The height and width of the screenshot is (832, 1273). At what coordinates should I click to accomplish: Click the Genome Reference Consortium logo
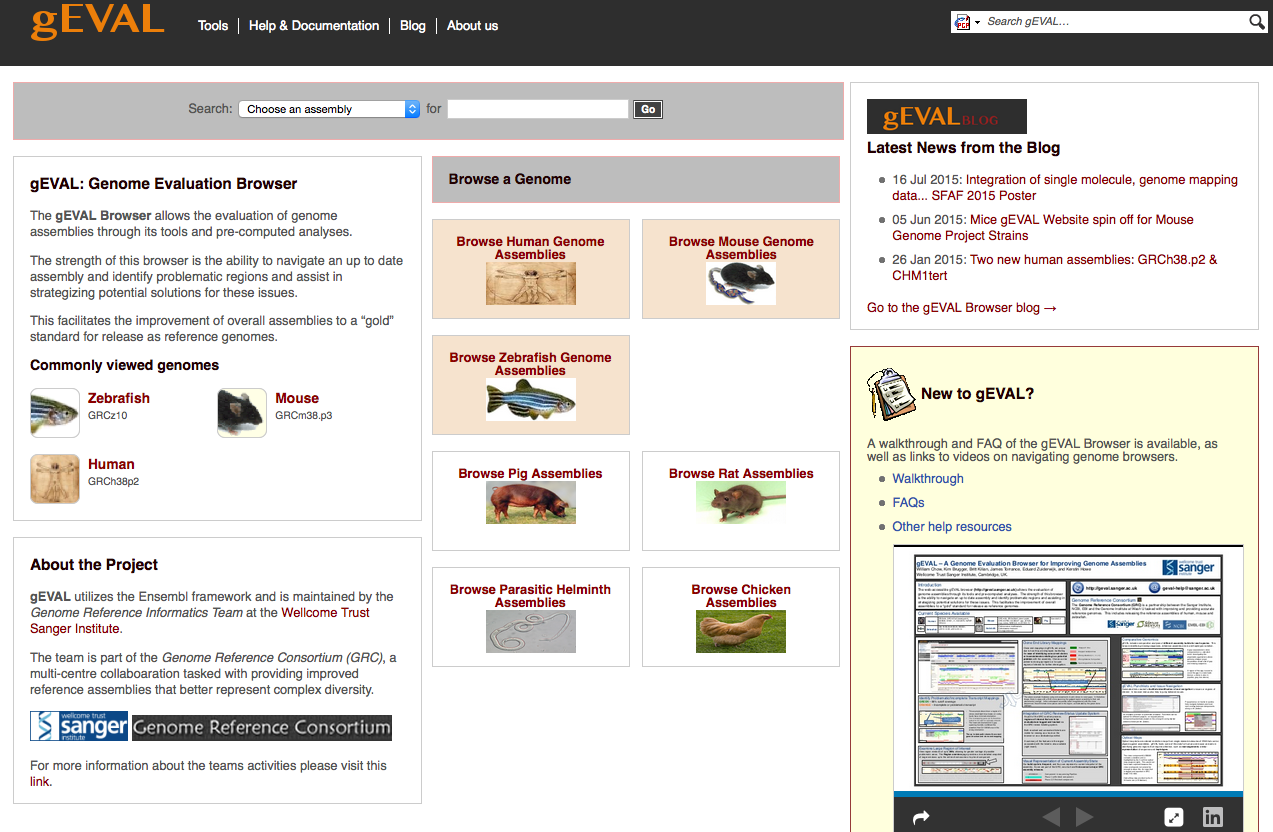coord(262,727)
